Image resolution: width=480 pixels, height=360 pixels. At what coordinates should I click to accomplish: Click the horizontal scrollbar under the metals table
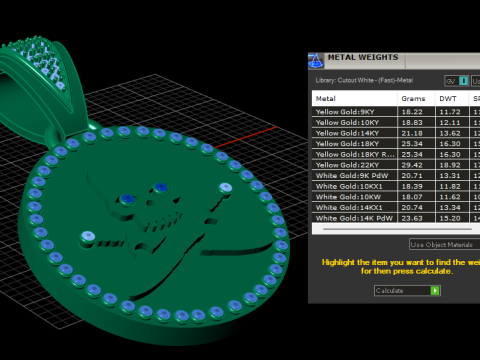pos(397,229)
